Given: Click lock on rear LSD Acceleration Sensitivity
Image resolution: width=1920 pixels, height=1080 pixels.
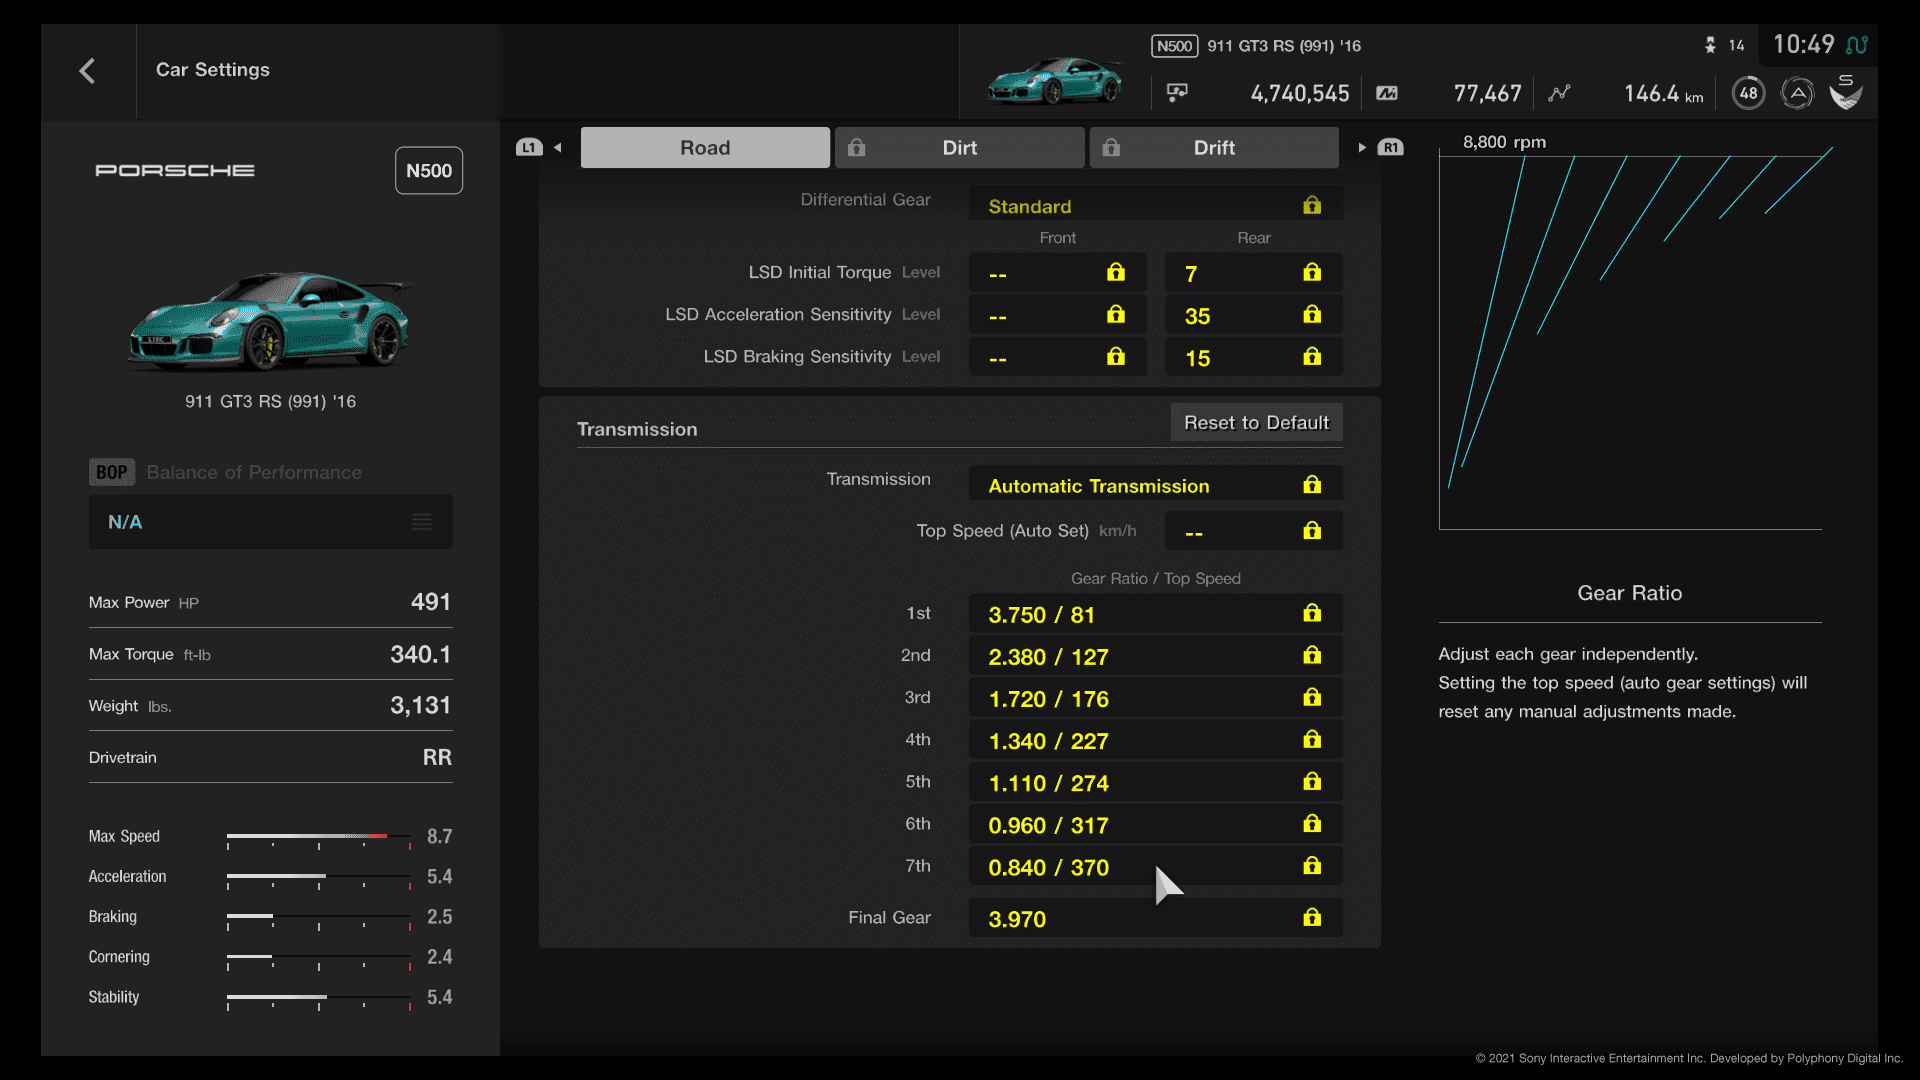Looking at the screenshot, I should tap(1312, 314).
